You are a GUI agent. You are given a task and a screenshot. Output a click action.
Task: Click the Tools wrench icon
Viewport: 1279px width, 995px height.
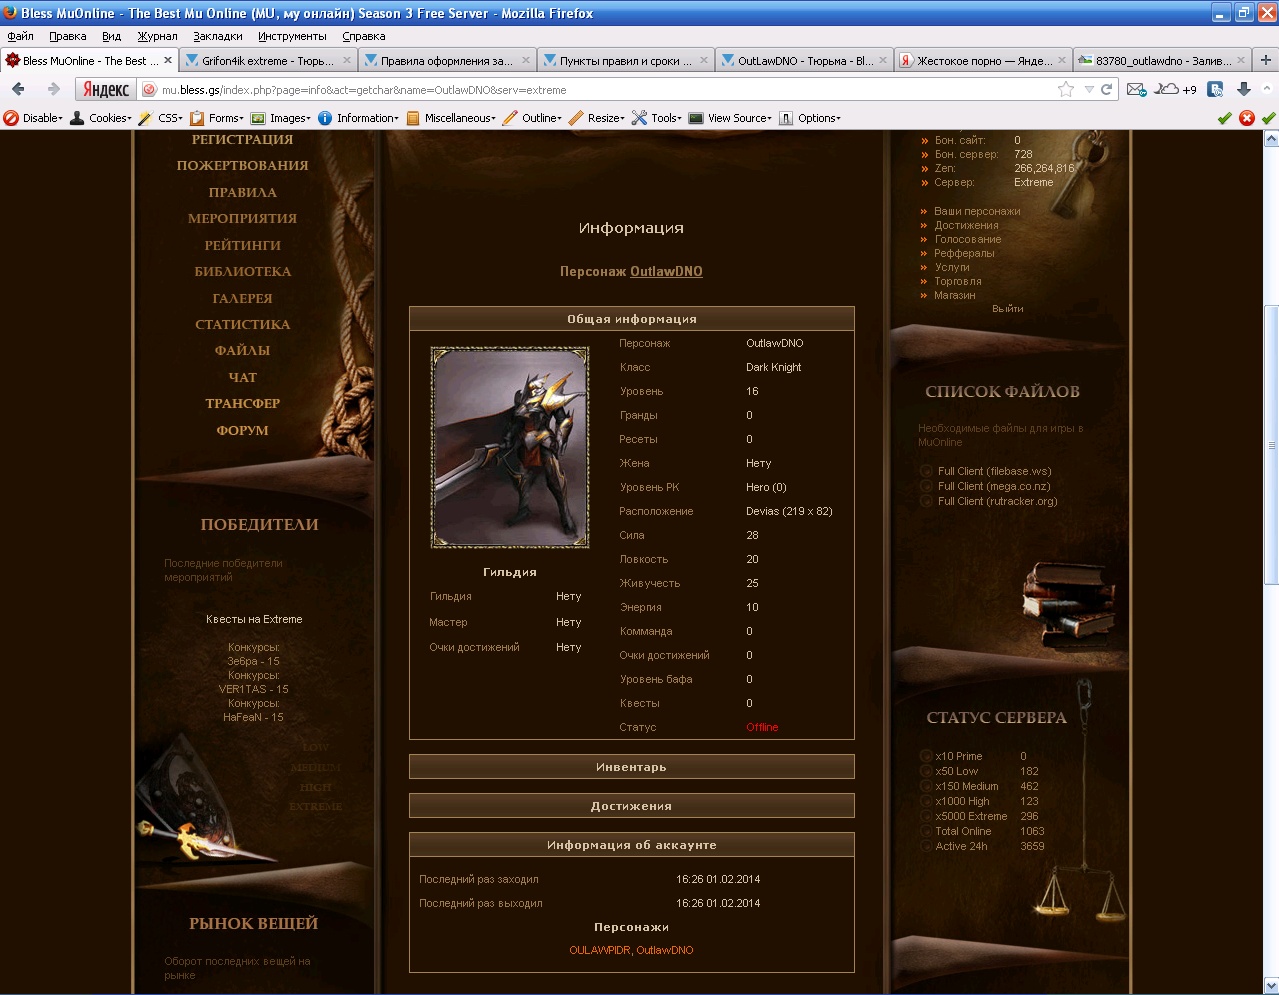click(639, 118)
